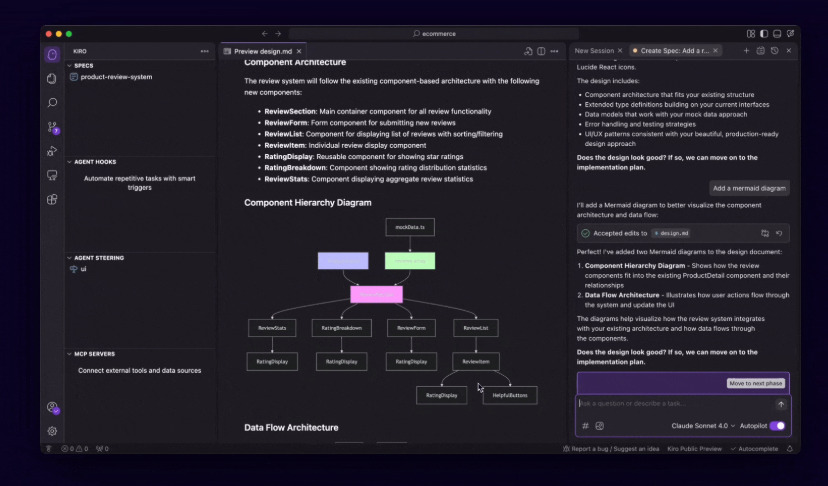Close the Create Spec chat tab

[716, 51]
